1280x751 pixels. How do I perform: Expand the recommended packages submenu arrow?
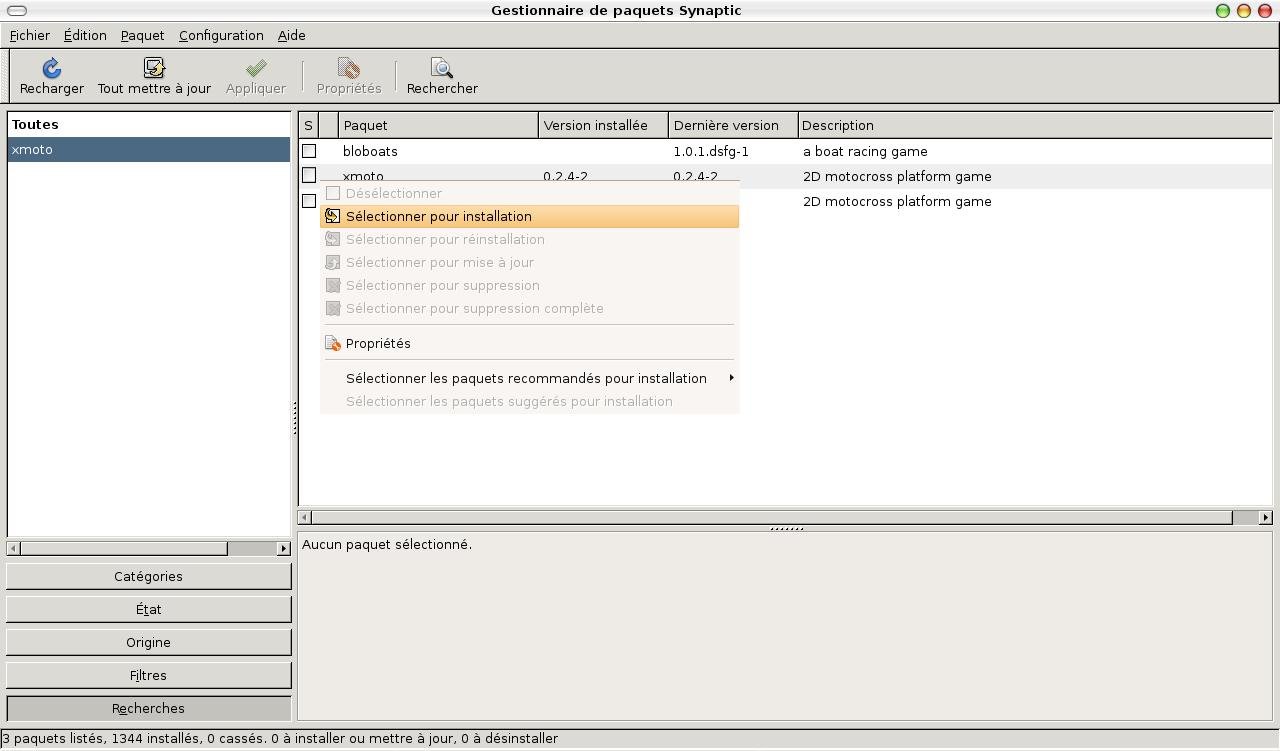[731, 378]
